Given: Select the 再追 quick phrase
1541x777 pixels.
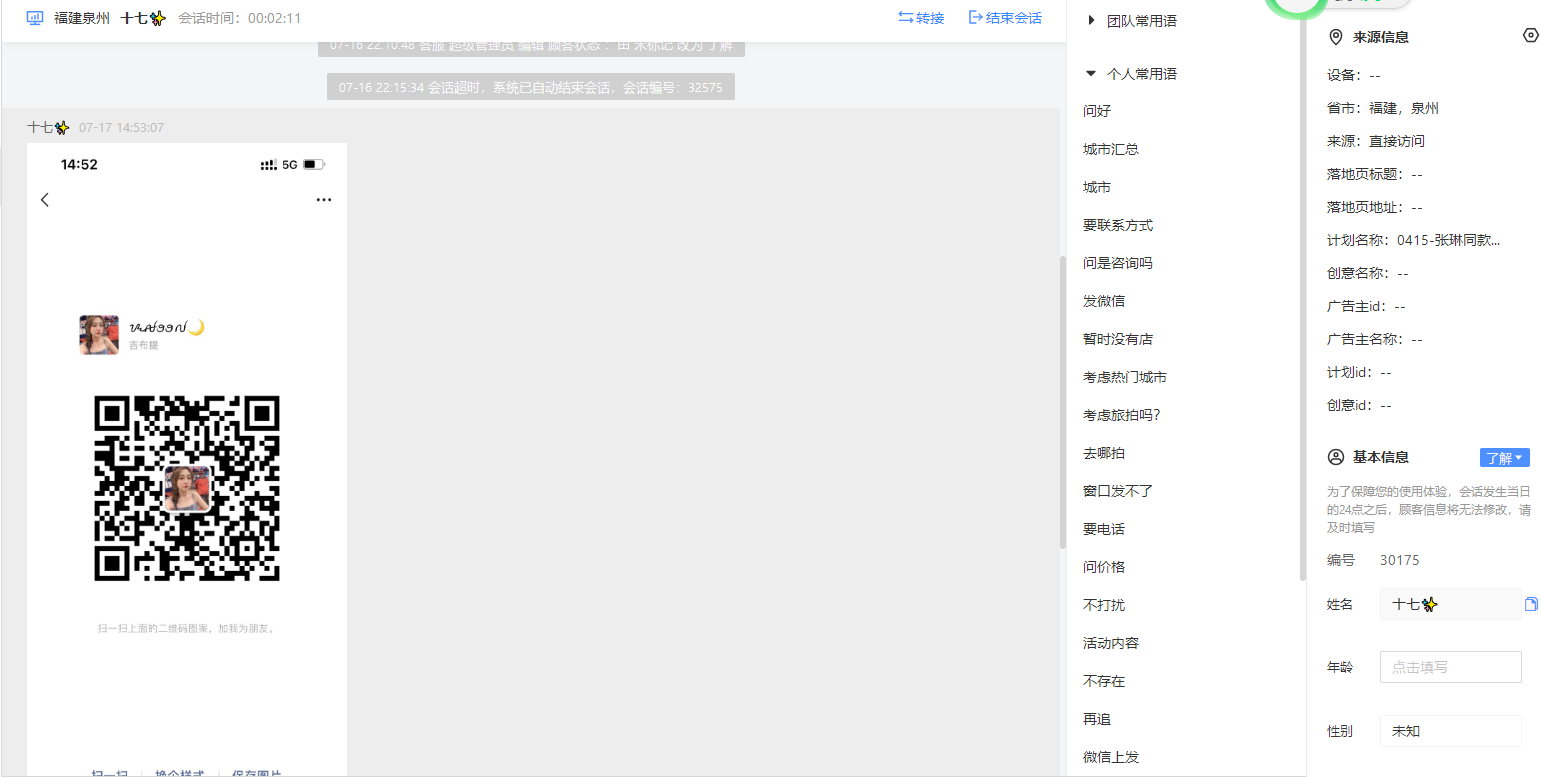Looking at the screenshot, I should click(x=1097, y=719).
